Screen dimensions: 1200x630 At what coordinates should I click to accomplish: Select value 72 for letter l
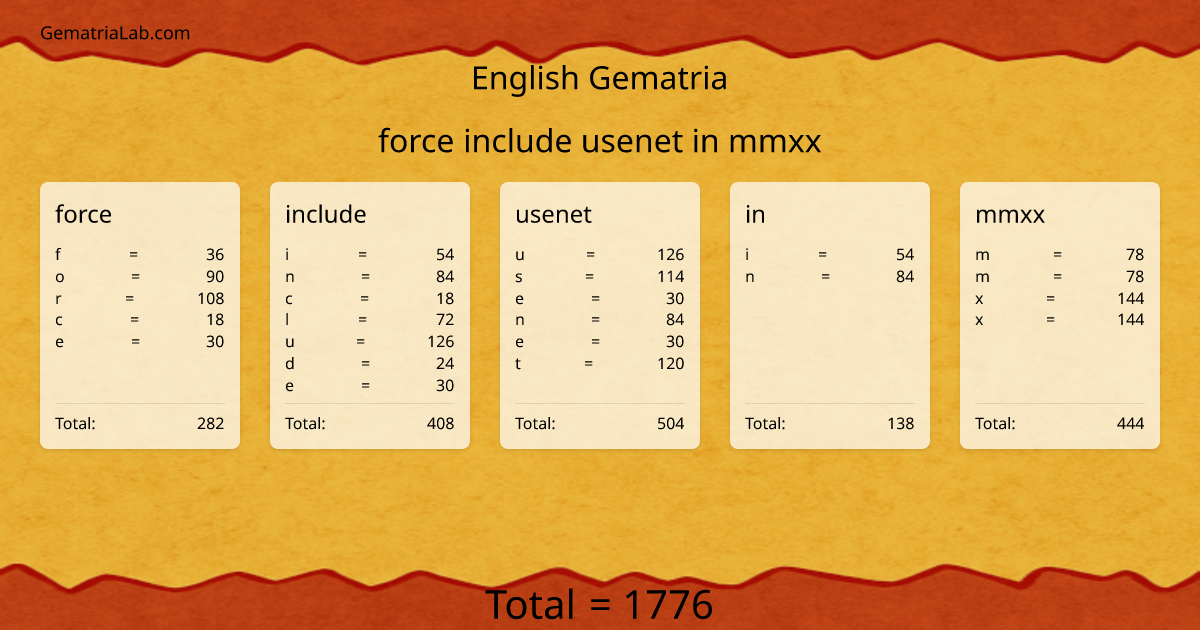(x=445, y=320)
